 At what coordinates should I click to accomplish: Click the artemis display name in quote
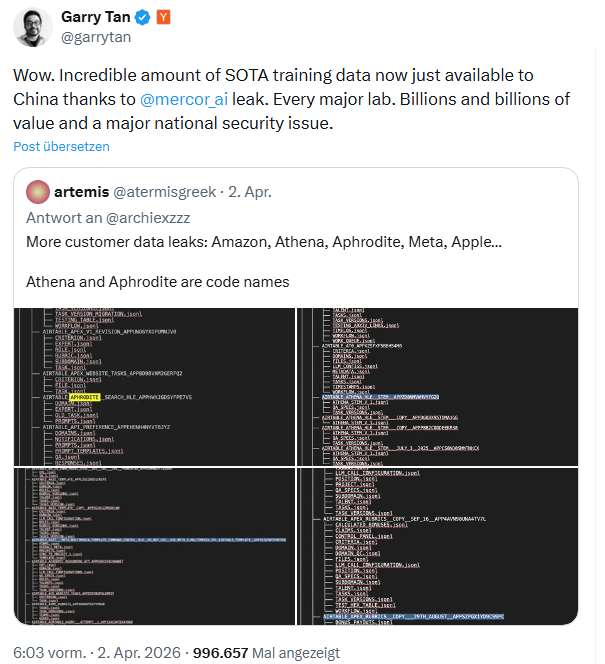tap(82, 191)
